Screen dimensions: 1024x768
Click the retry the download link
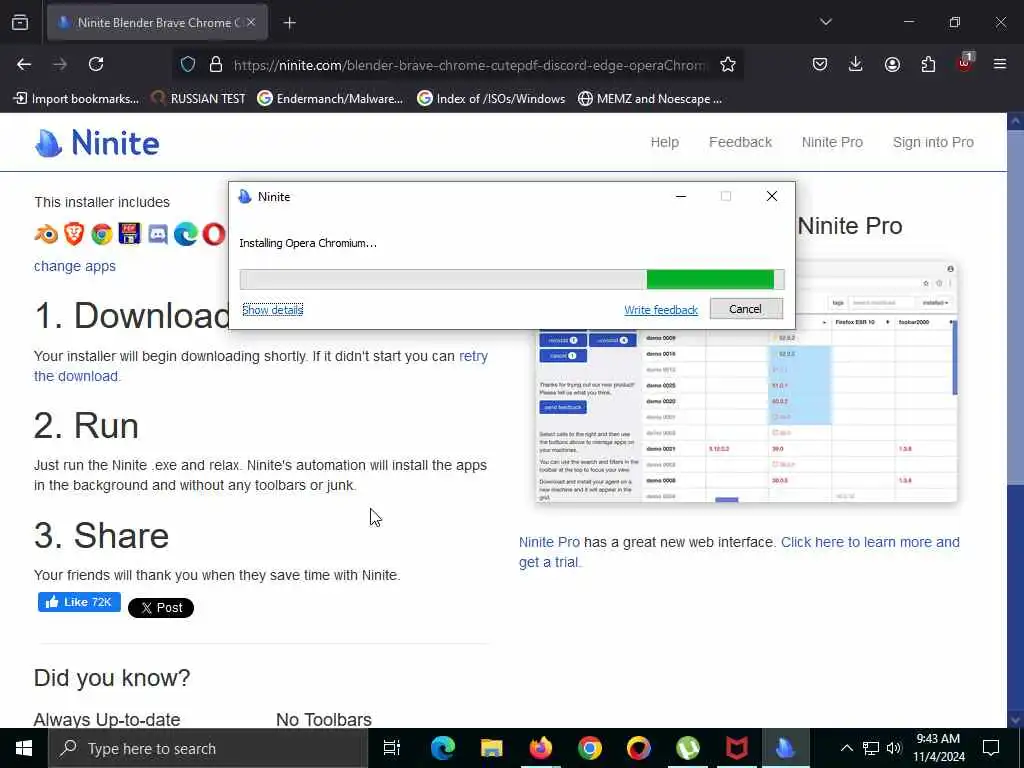(x=261, y=366)
